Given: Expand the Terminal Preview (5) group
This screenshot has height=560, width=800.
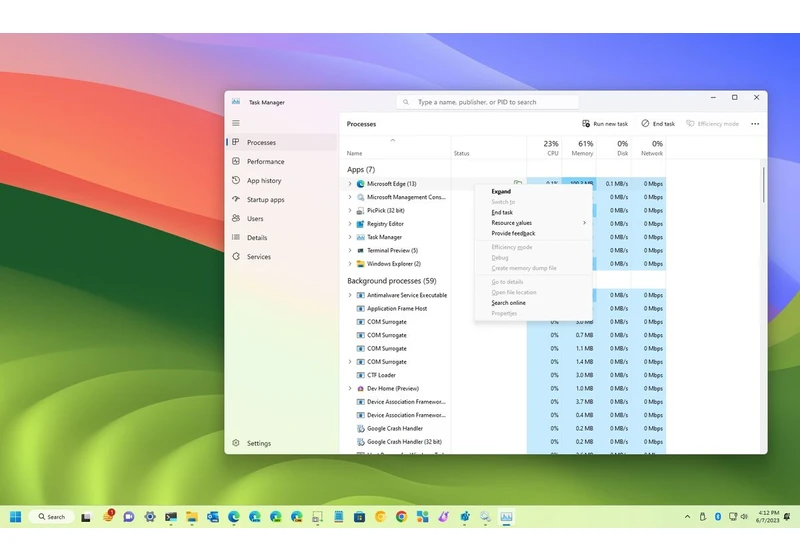Looking at the screenshot, I should coord(349,250).
